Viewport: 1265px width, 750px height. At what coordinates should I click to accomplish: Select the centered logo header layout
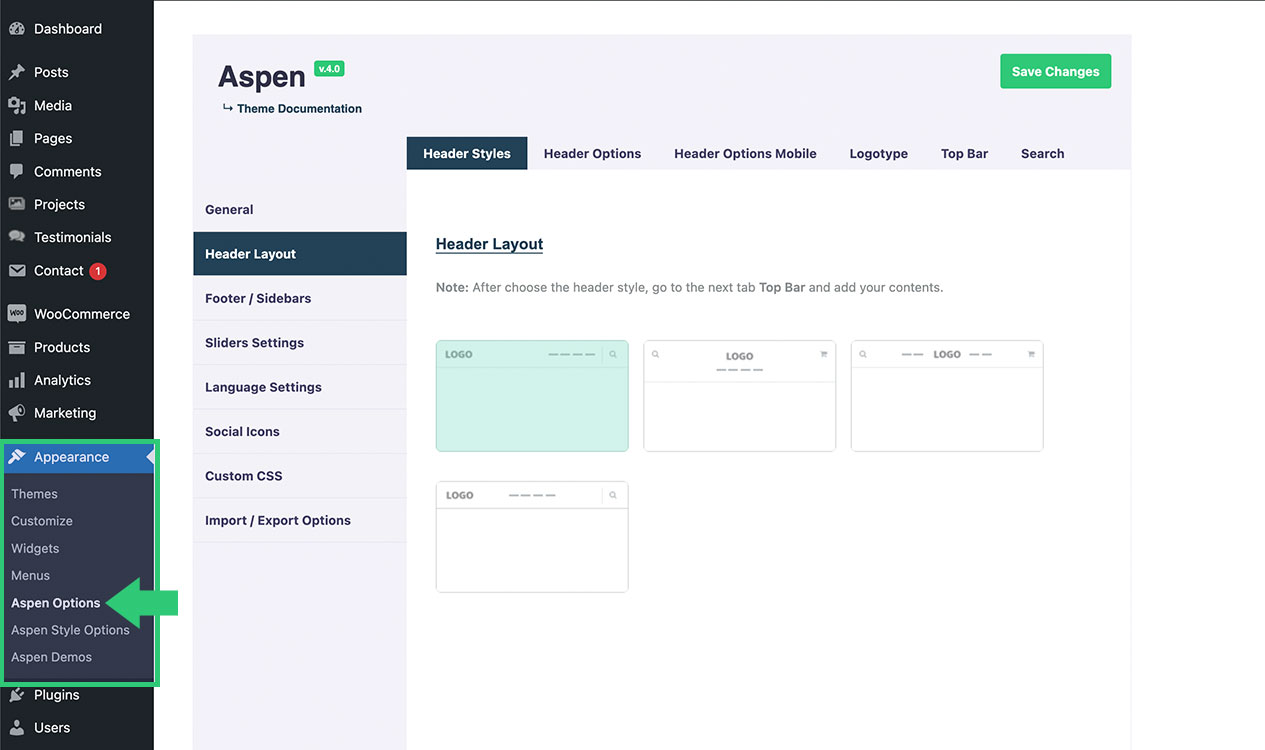click(739, 396)
